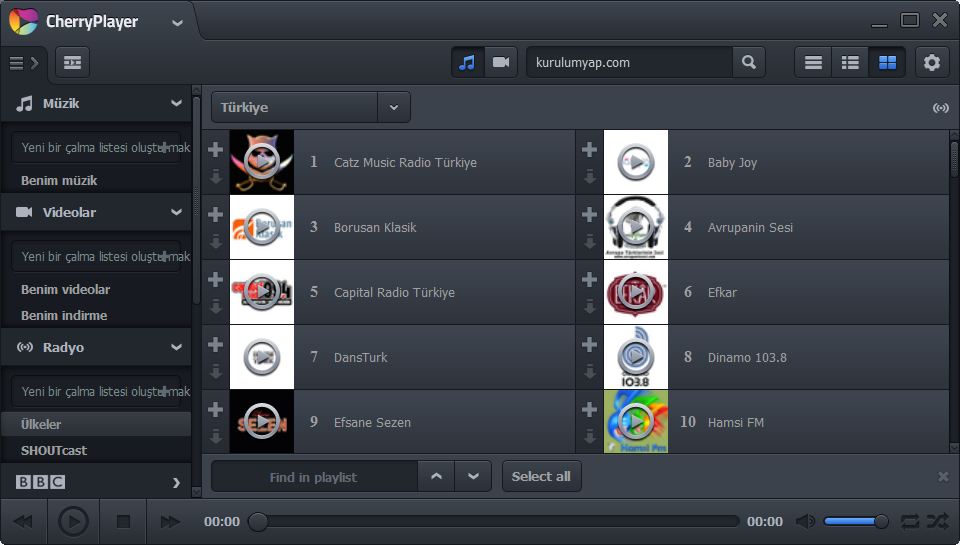This screenshot has width=960, height=545.
Task: Download Borusan Klasik with the arrow icon
Action: [215, 242]
